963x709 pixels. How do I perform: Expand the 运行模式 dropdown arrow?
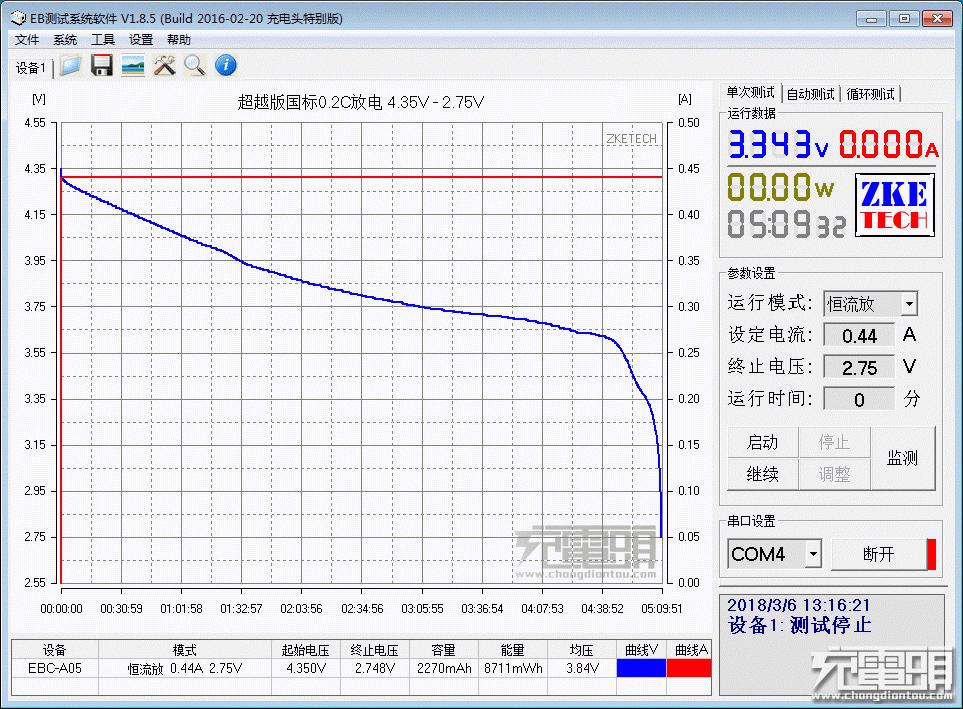pos(909,304)
